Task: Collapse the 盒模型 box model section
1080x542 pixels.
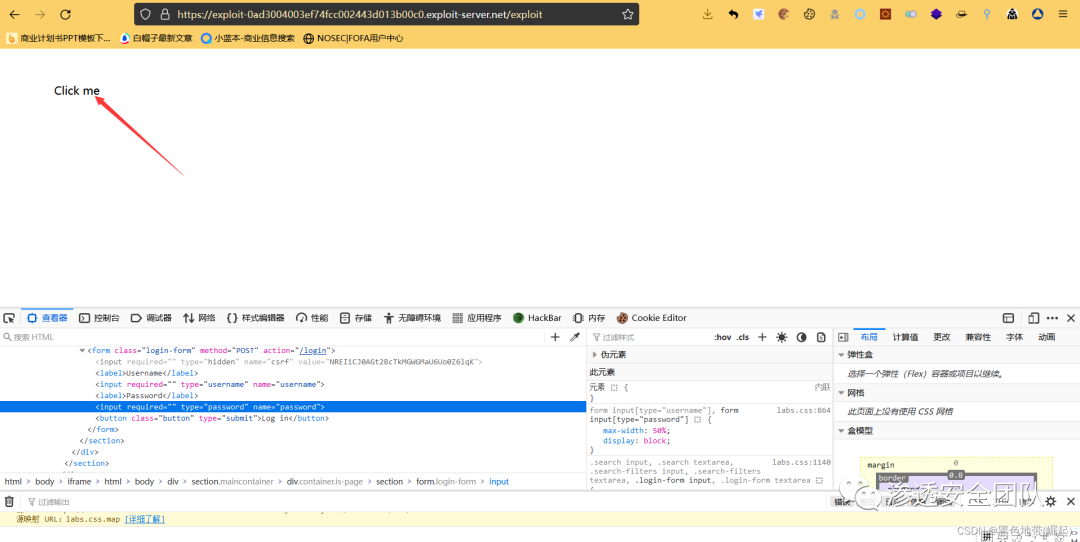Action: pyautogui.click(x=841, y=430)
